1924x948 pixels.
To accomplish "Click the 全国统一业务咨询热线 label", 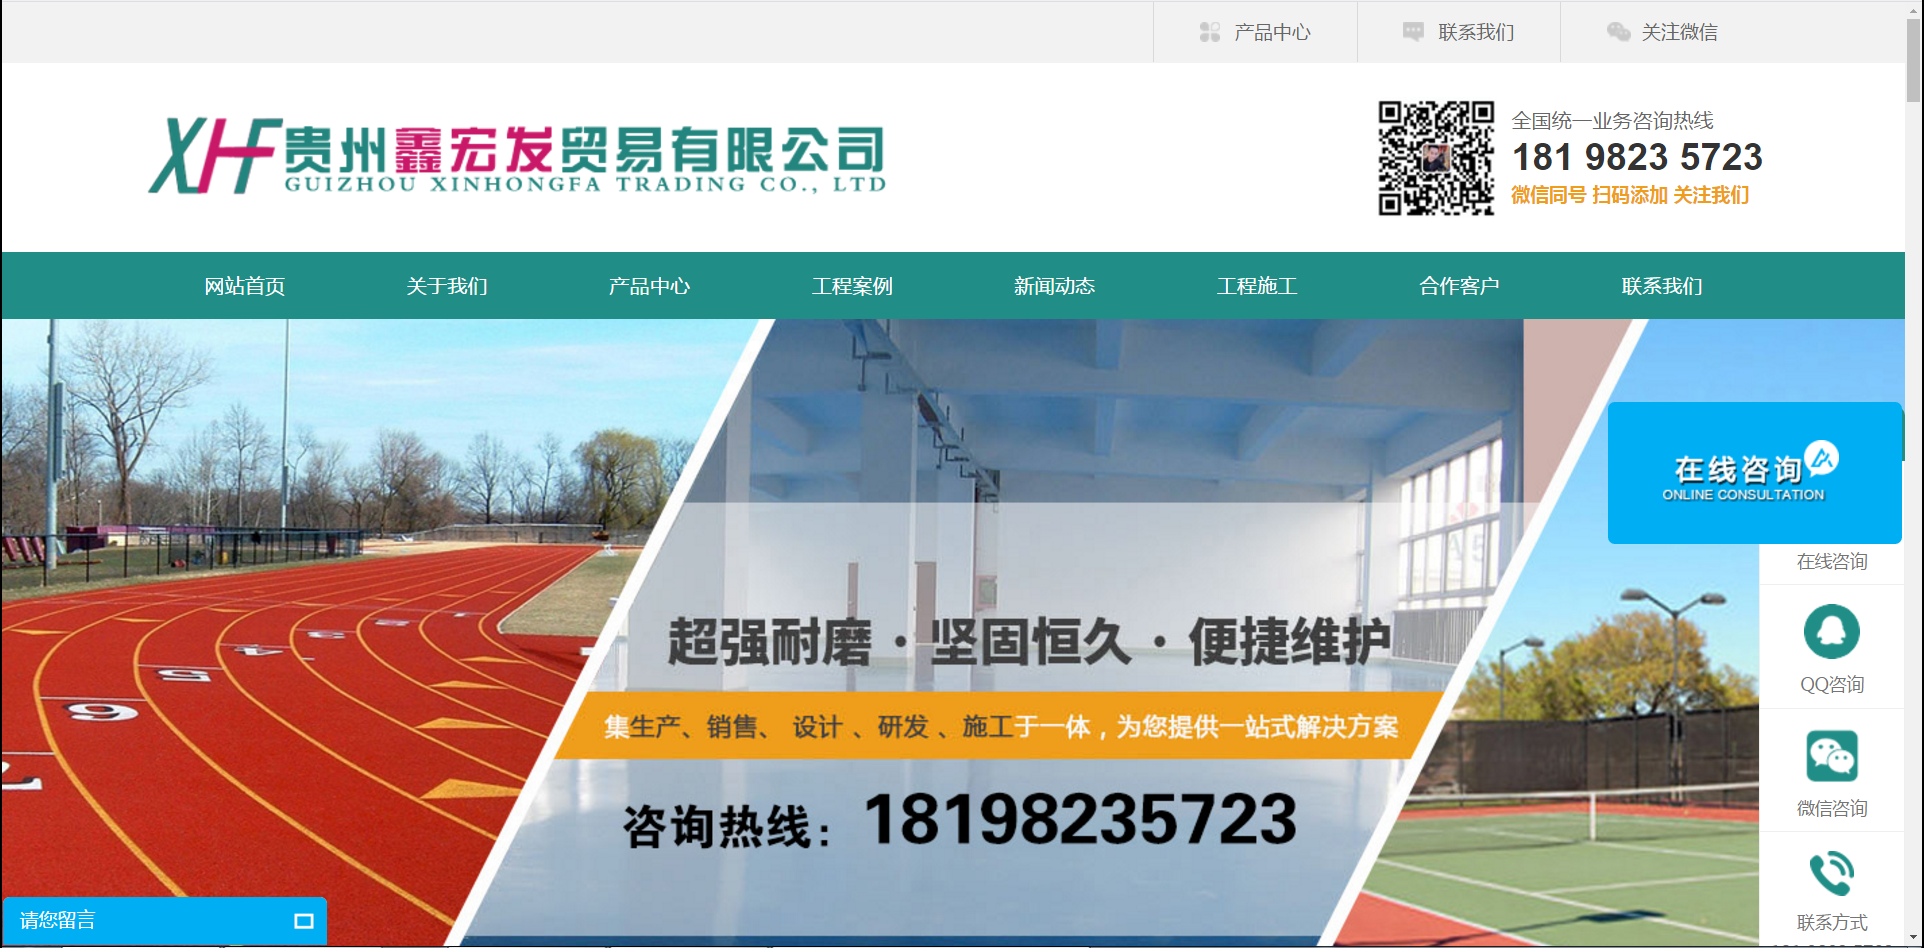I will tap(1612, 121).
